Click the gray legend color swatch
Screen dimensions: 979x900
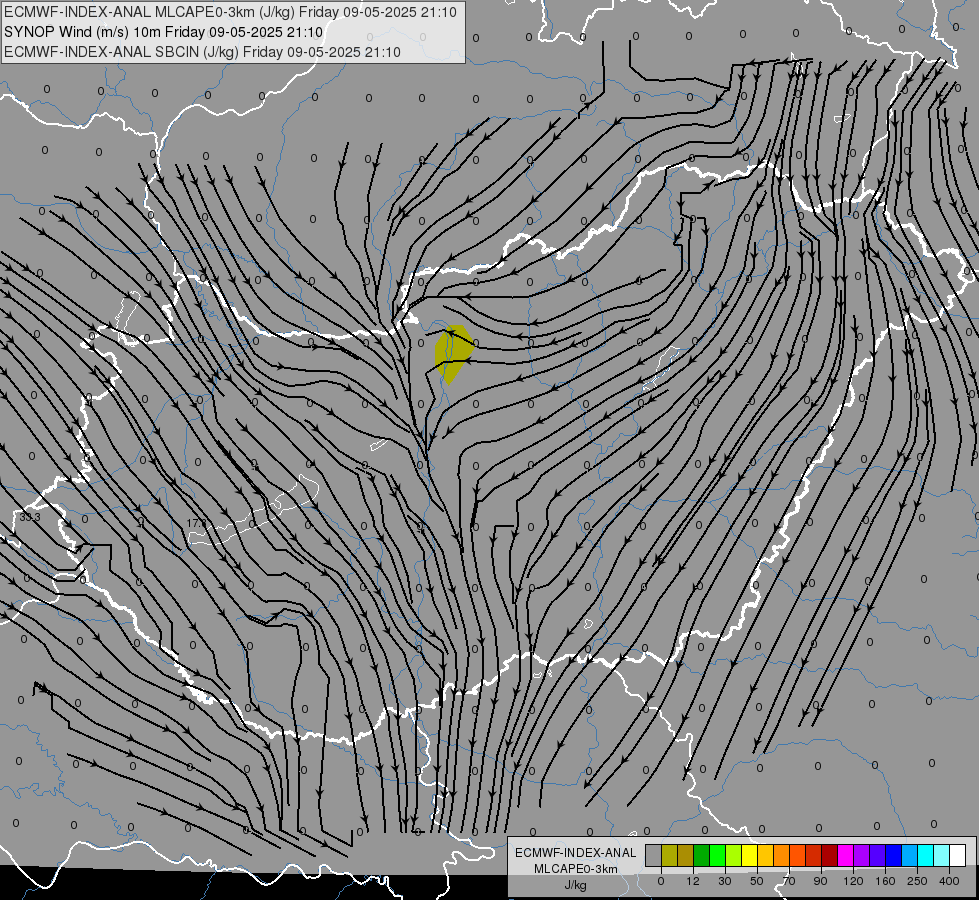[x=654, y=855]
